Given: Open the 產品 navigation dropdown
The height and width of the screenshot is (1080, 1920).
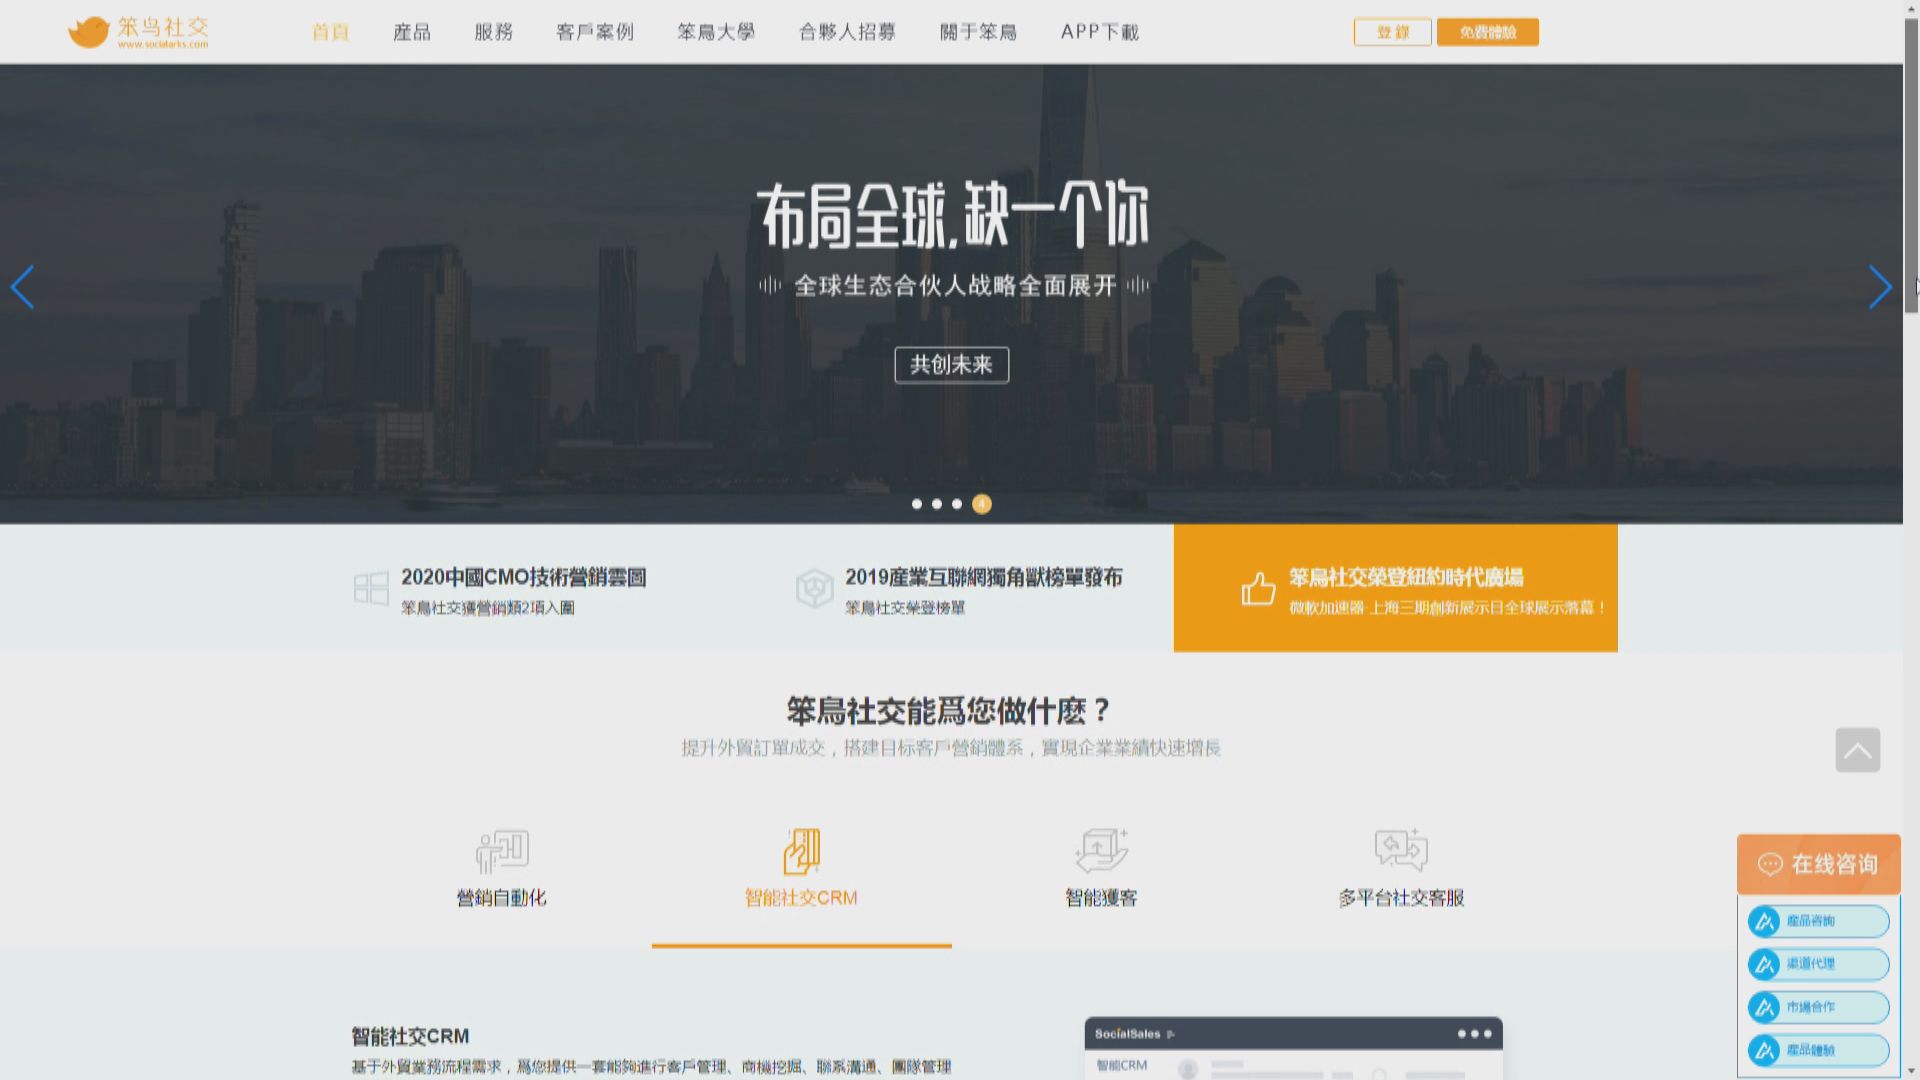Looking at the screenshot, I should tap(411, 32).
